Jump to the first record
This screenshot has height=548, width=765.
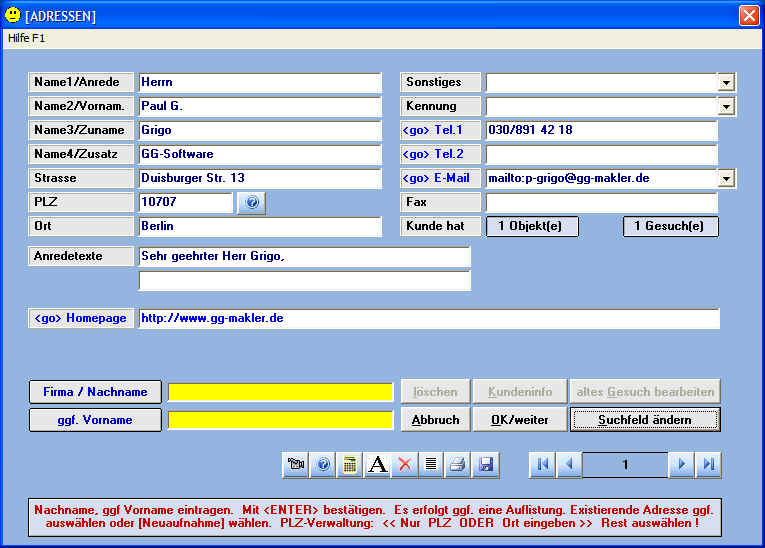tap(543, 464)
